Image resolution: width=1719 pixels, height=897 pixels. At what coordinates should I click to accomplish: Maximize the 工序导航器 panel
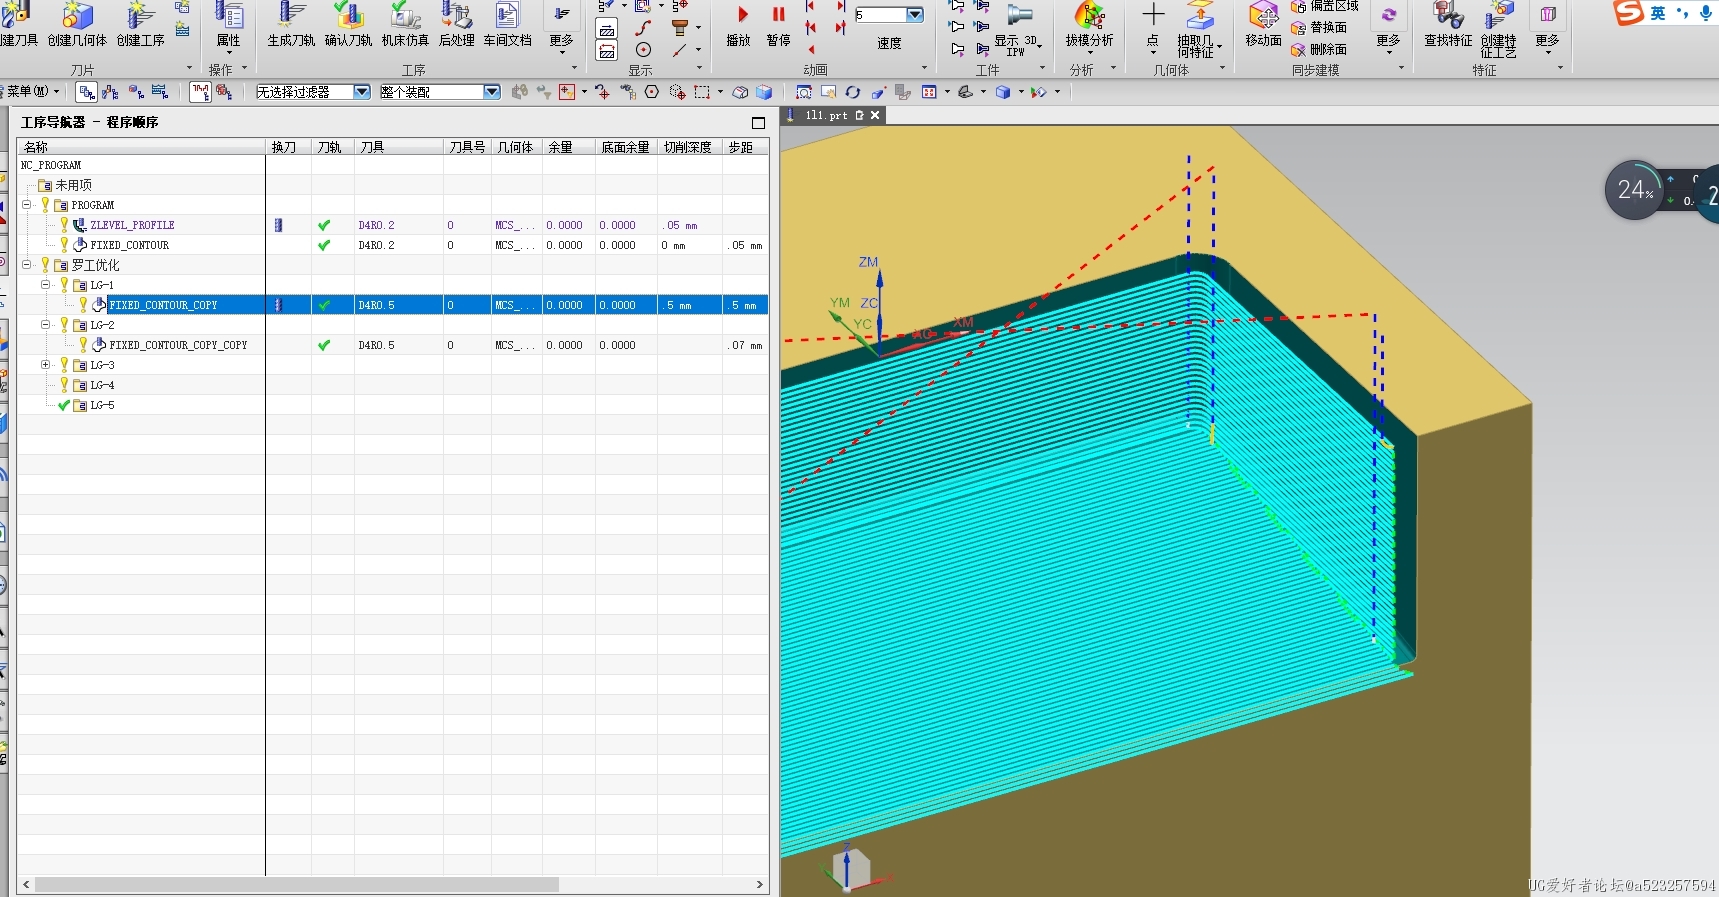pos(758,123)
